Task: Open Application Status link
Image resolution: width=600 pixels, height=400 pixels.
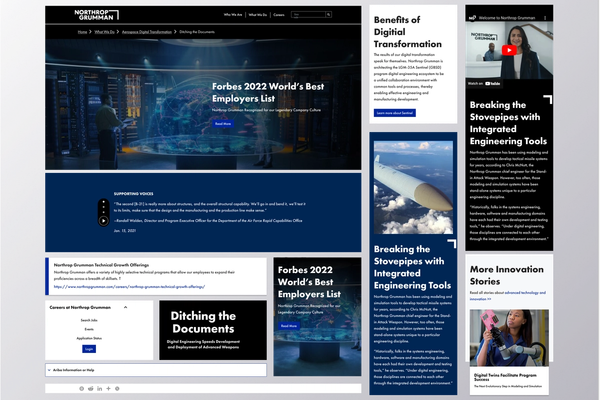Action: (x=89, y=338)
